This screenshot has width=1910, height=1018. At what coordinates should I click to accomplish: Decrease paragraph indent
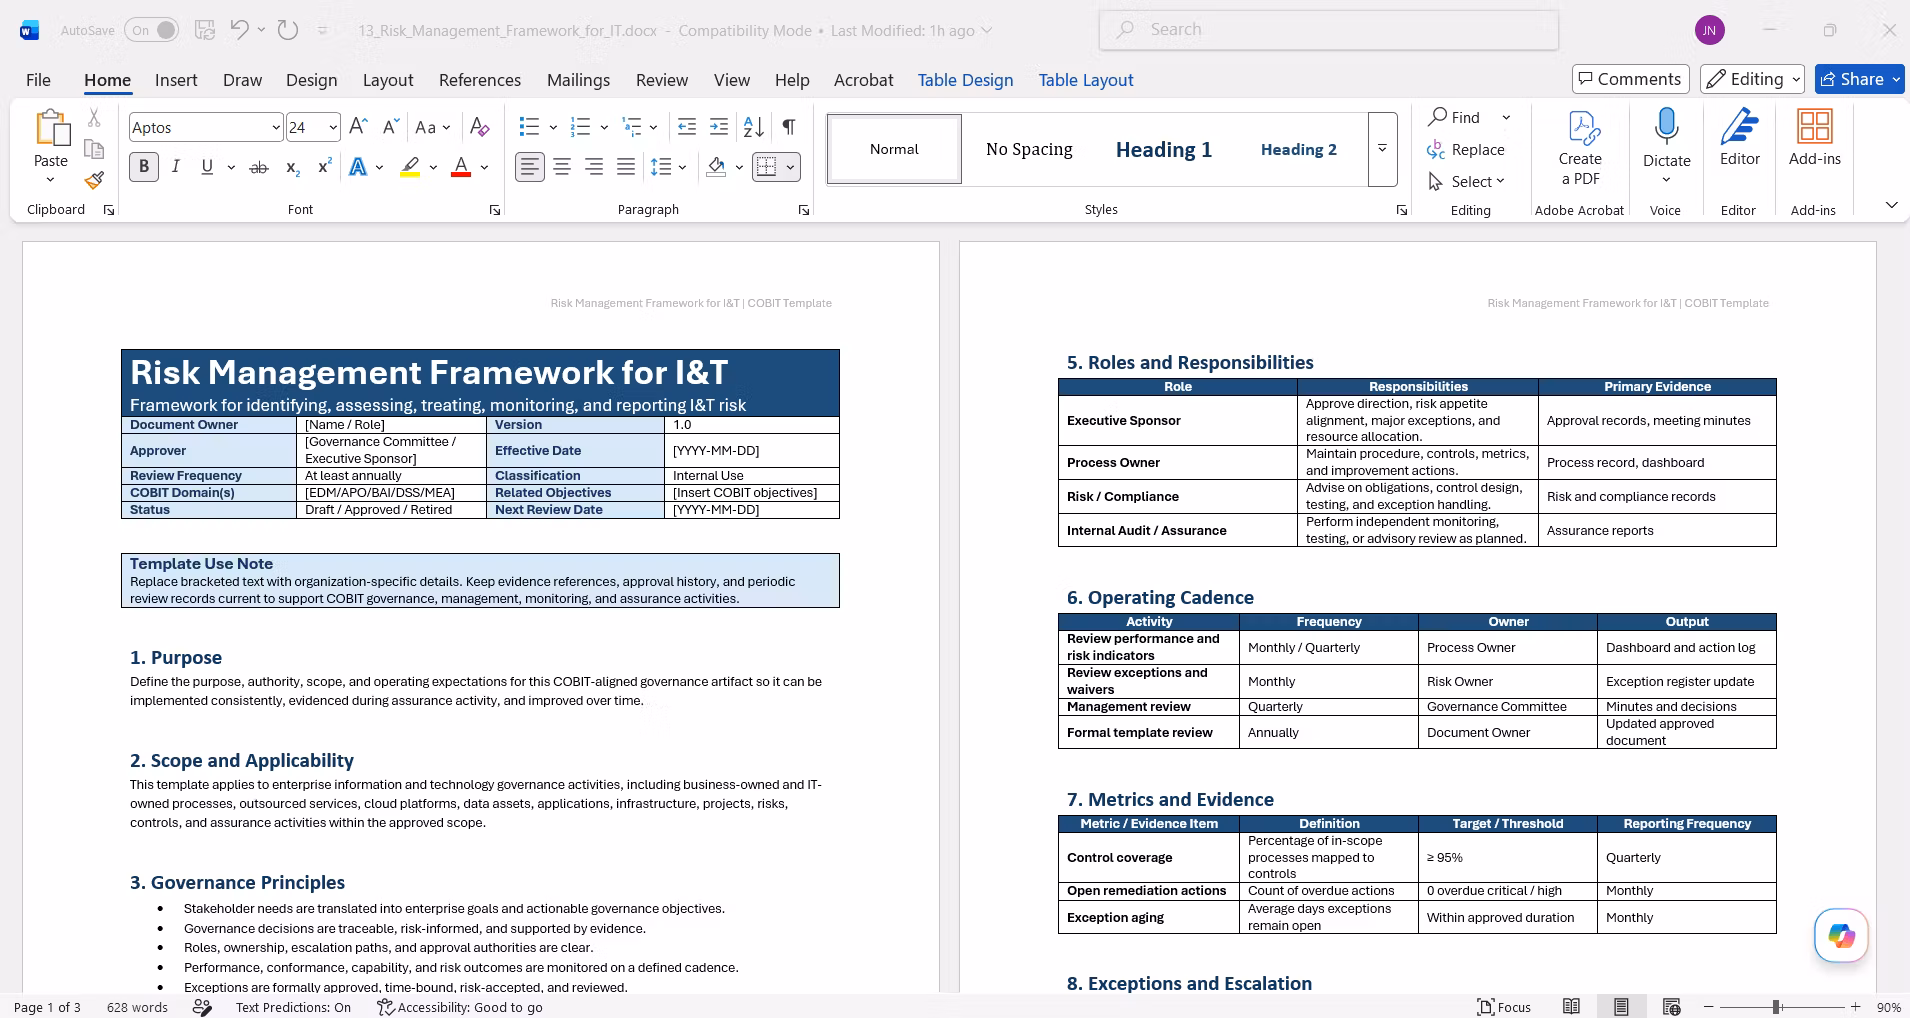pos(687,127)
